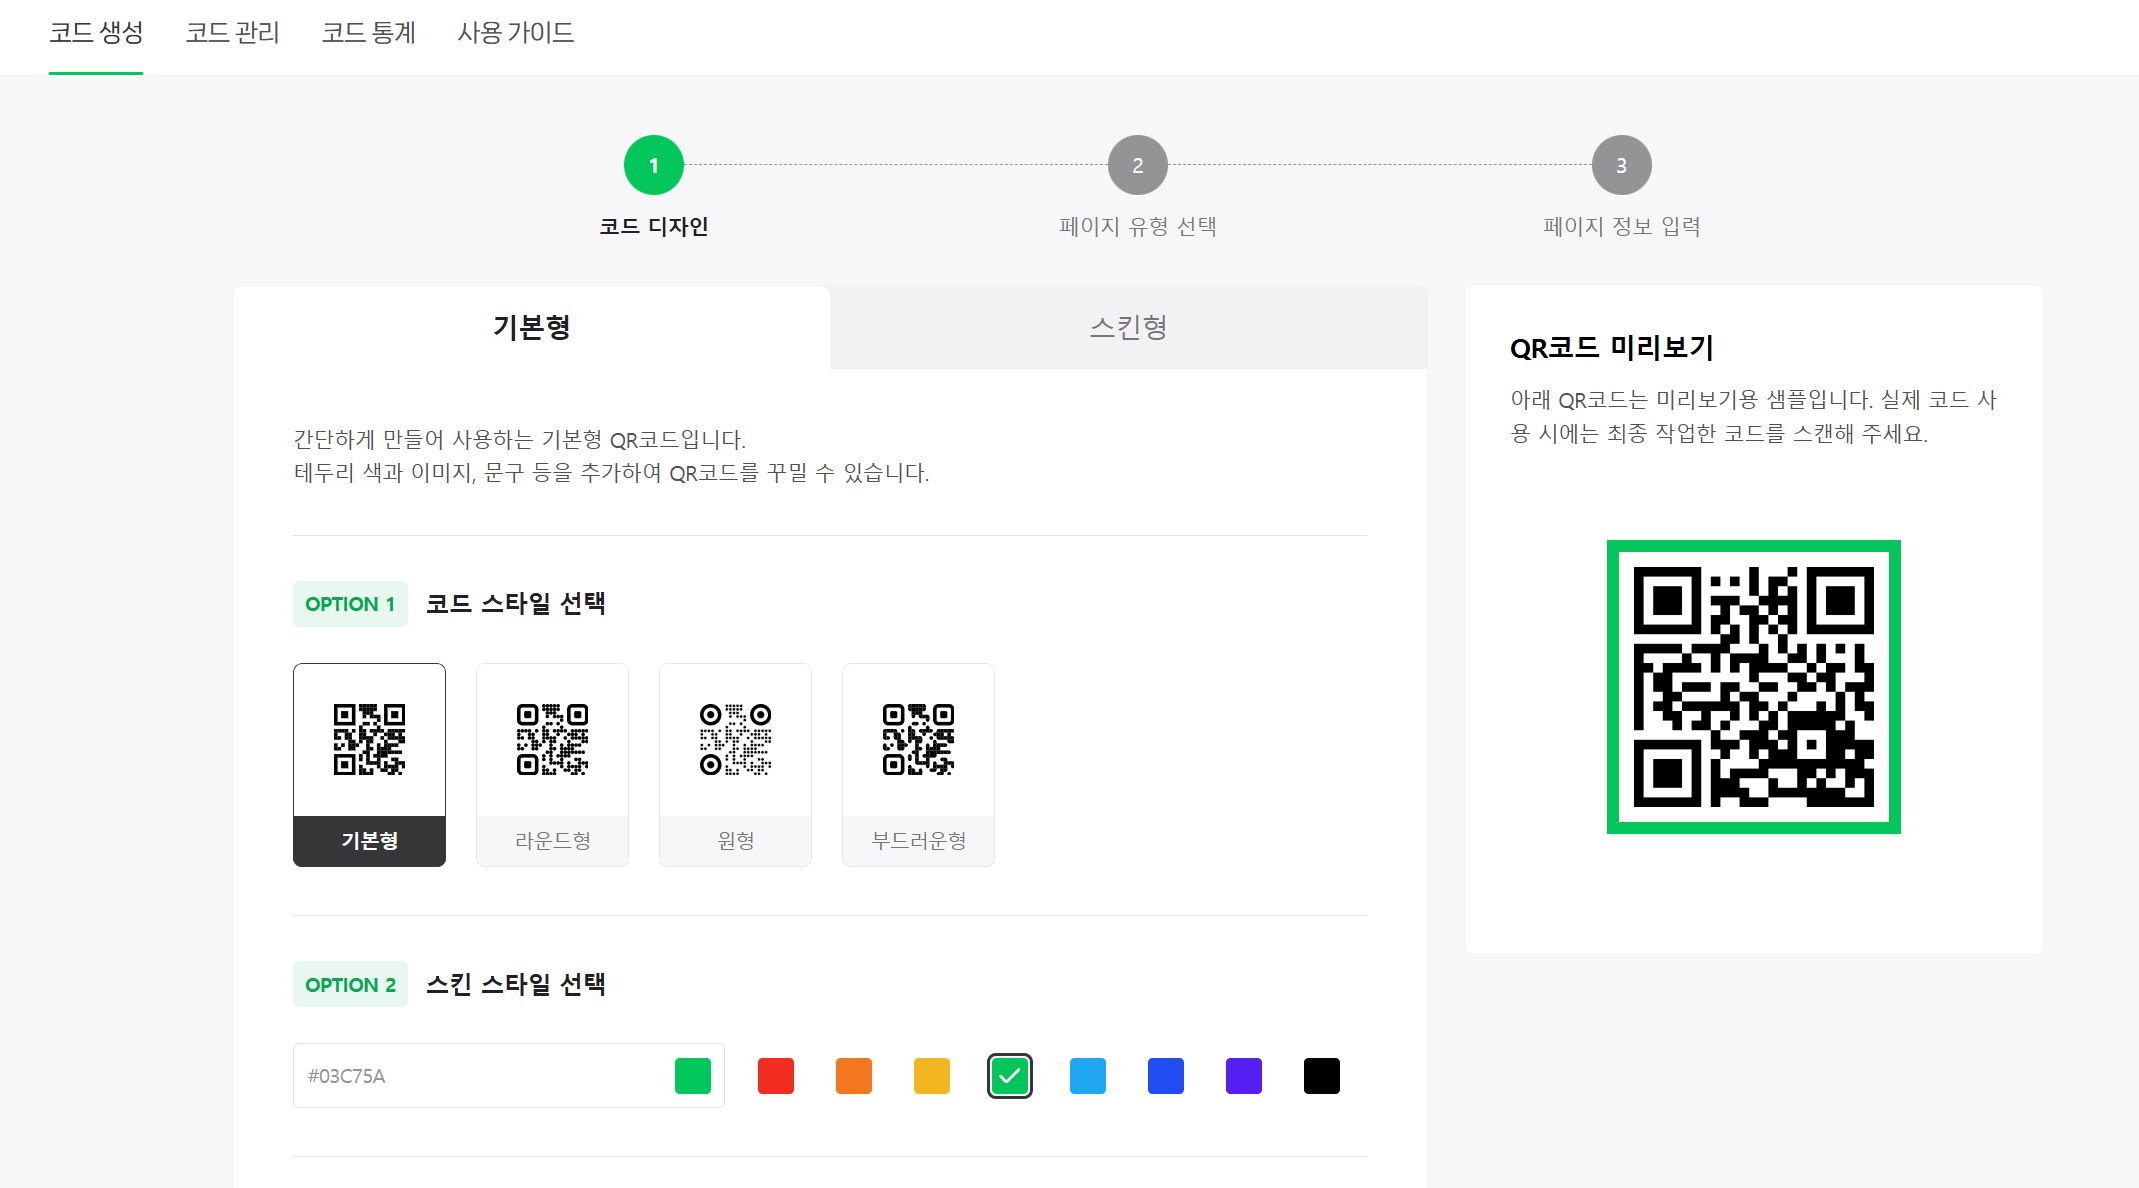Image resolution: width=2139 pixels, height=1188 pixels.
Task: Switch to the 코드 관리 menu
Action: (x=232, y=33)
